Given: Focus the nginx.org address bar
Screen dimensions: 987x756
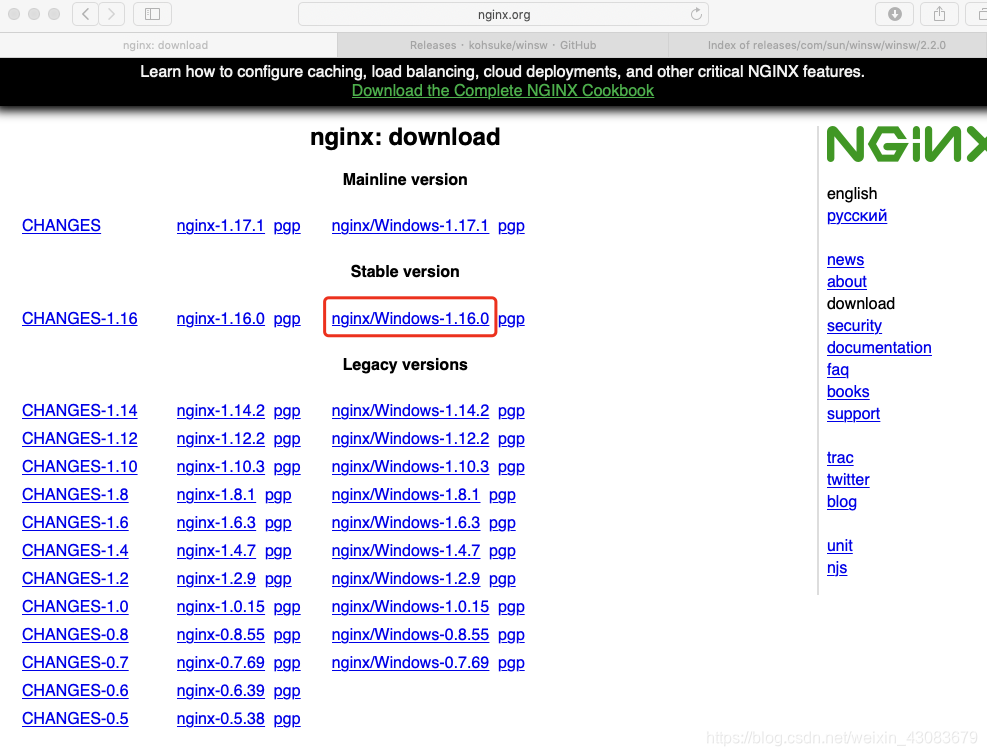Looking at the screenshot, I should pyautogui.click(x=504, y=14).
